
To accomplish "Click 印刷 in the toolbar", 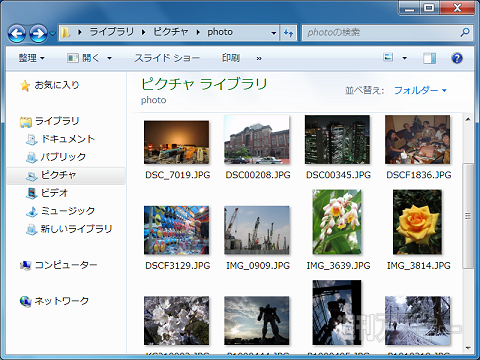I will click(x=231, y=58).
